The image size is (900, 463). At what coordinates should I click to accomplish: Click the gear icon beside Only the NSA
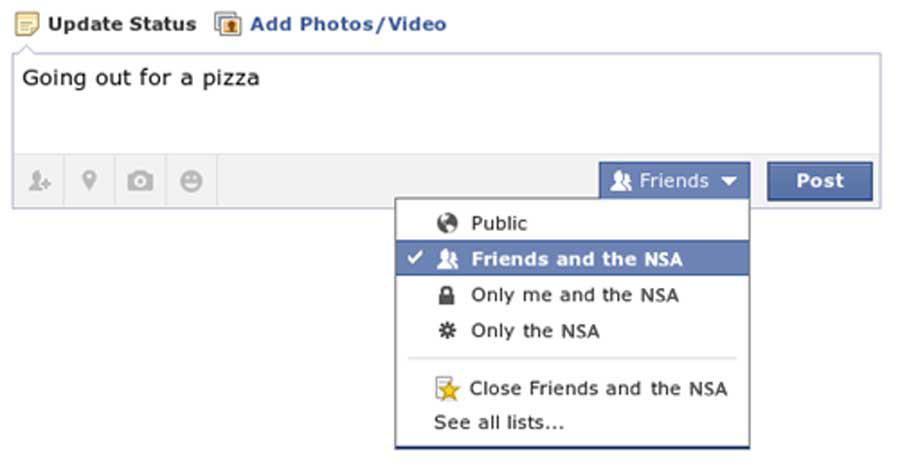point(447,331)
